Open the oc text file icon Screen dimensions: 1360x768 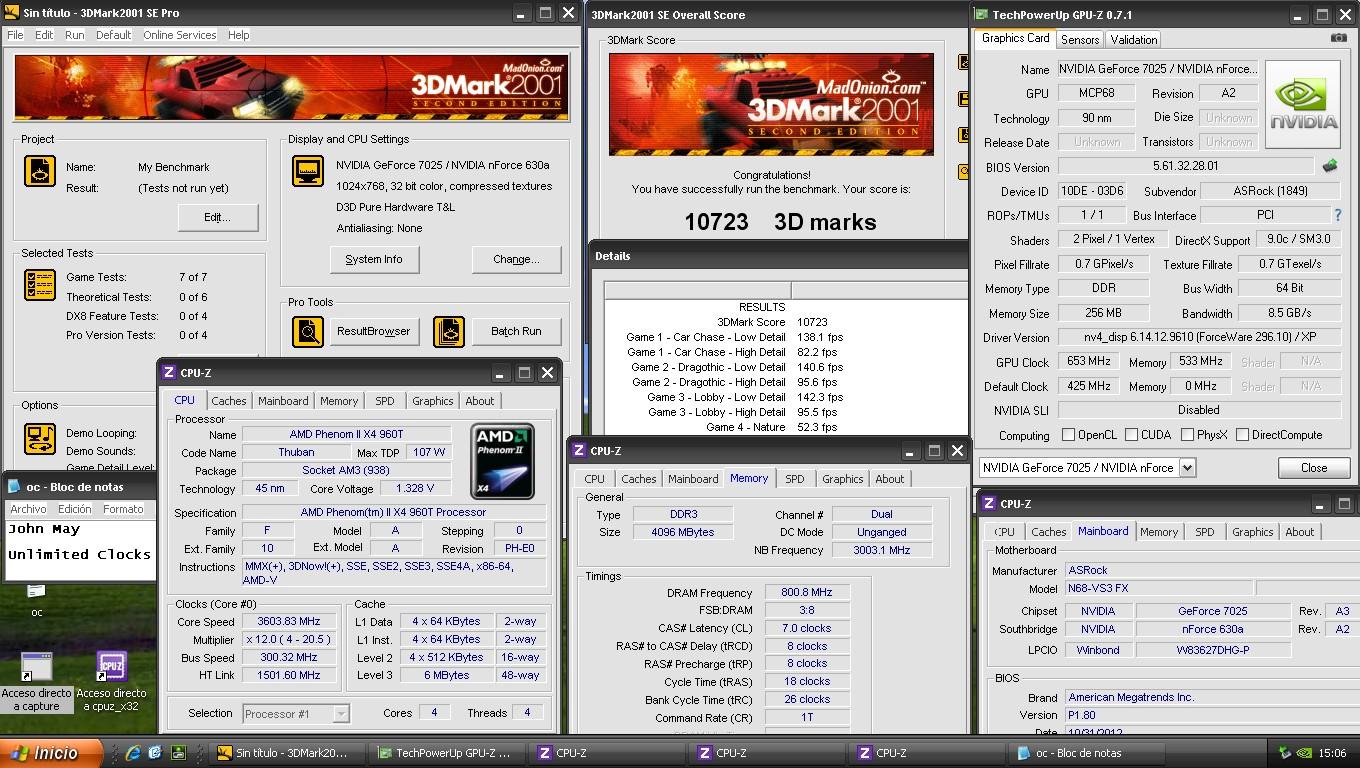point(36,600)
